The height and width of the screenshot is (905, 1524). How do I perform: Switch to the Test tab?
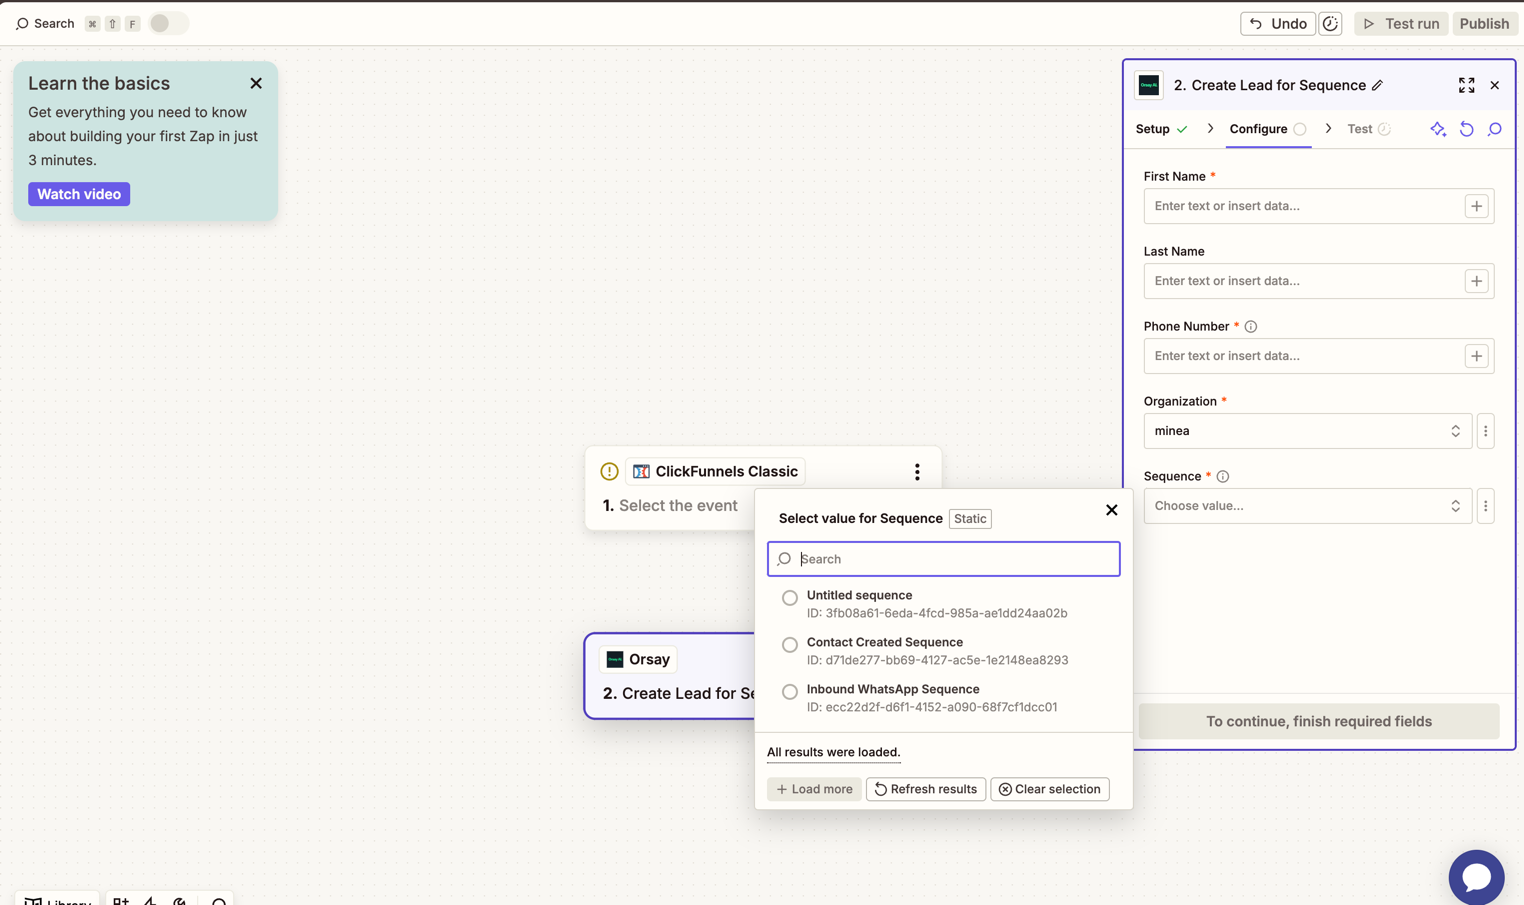(1369, 129)
